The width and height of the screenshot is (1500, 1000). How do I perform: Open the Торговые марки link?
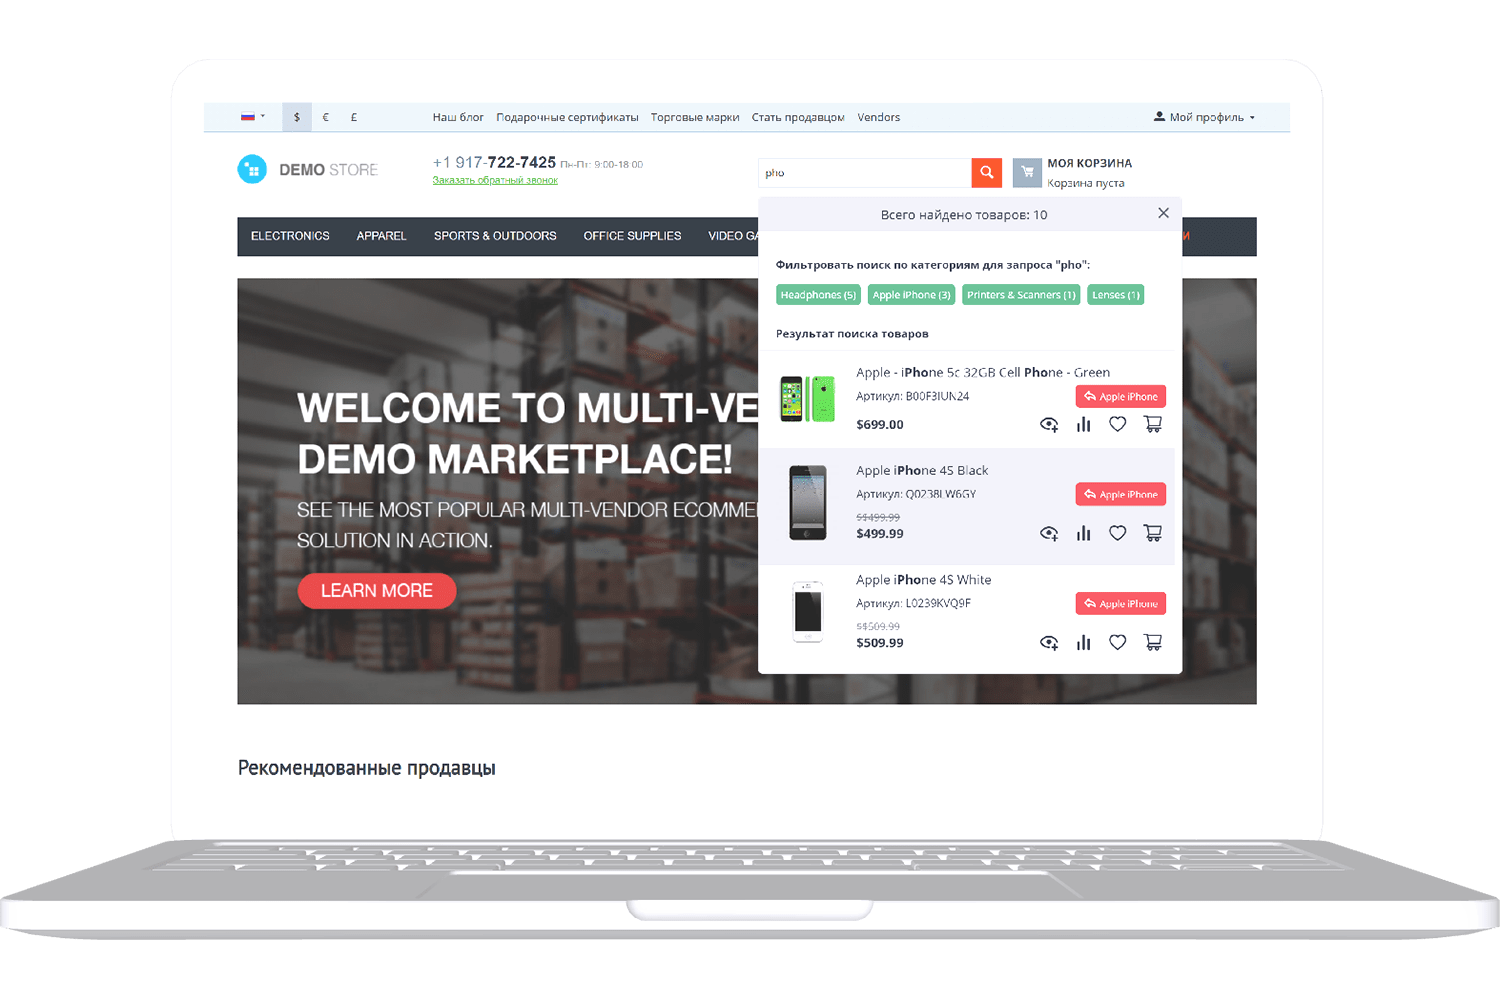click(x=695, y=117)
